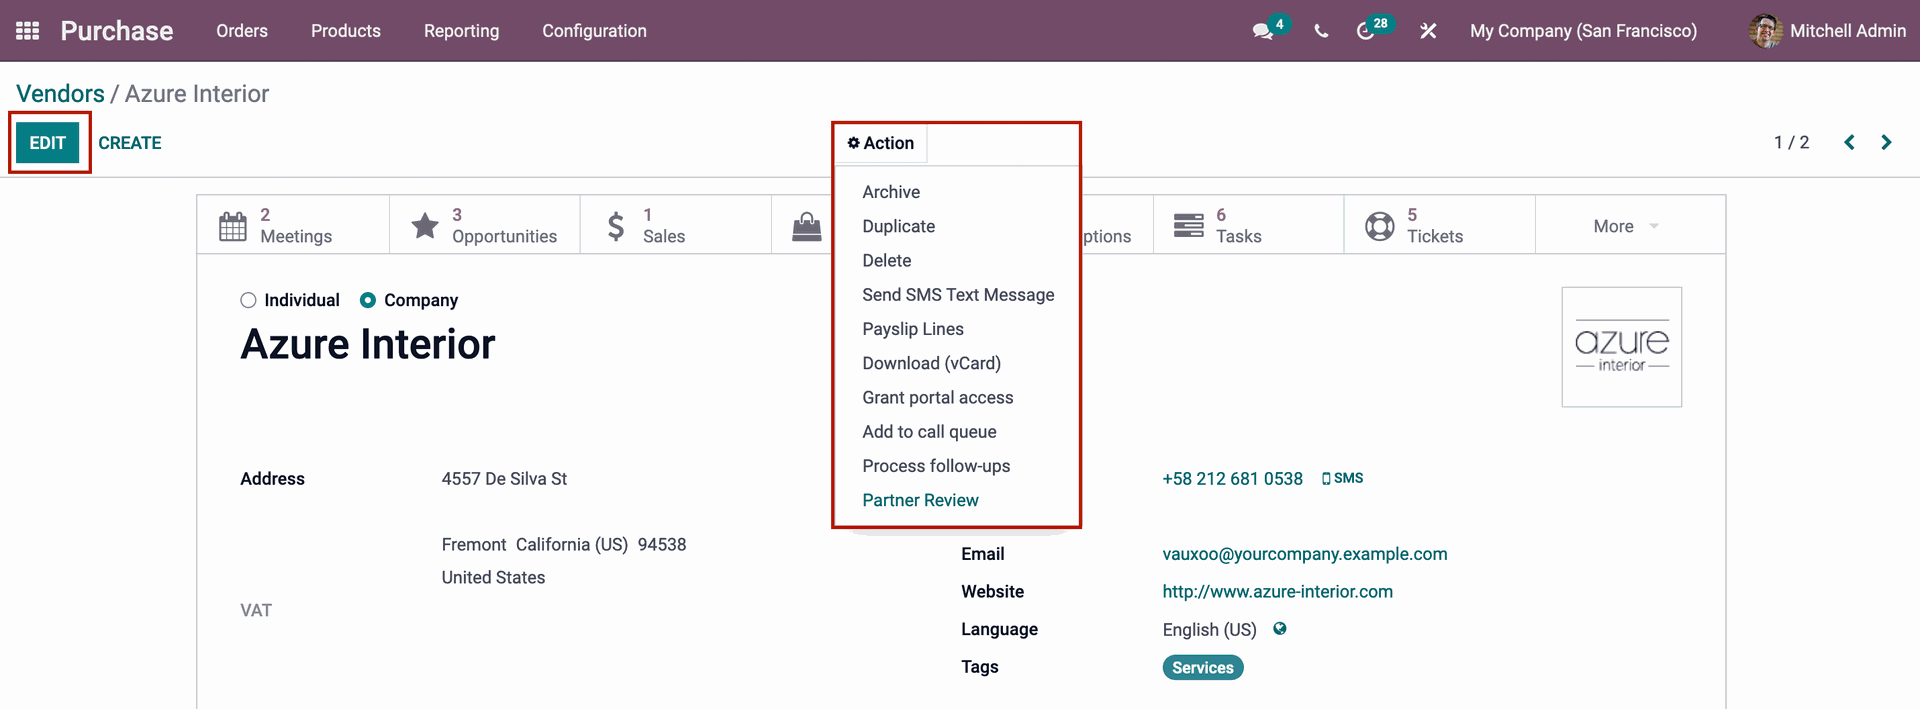This screenshot has width=1920, height=709.
Task: Click the VAT field label
Action: click(x=256, y=611)
